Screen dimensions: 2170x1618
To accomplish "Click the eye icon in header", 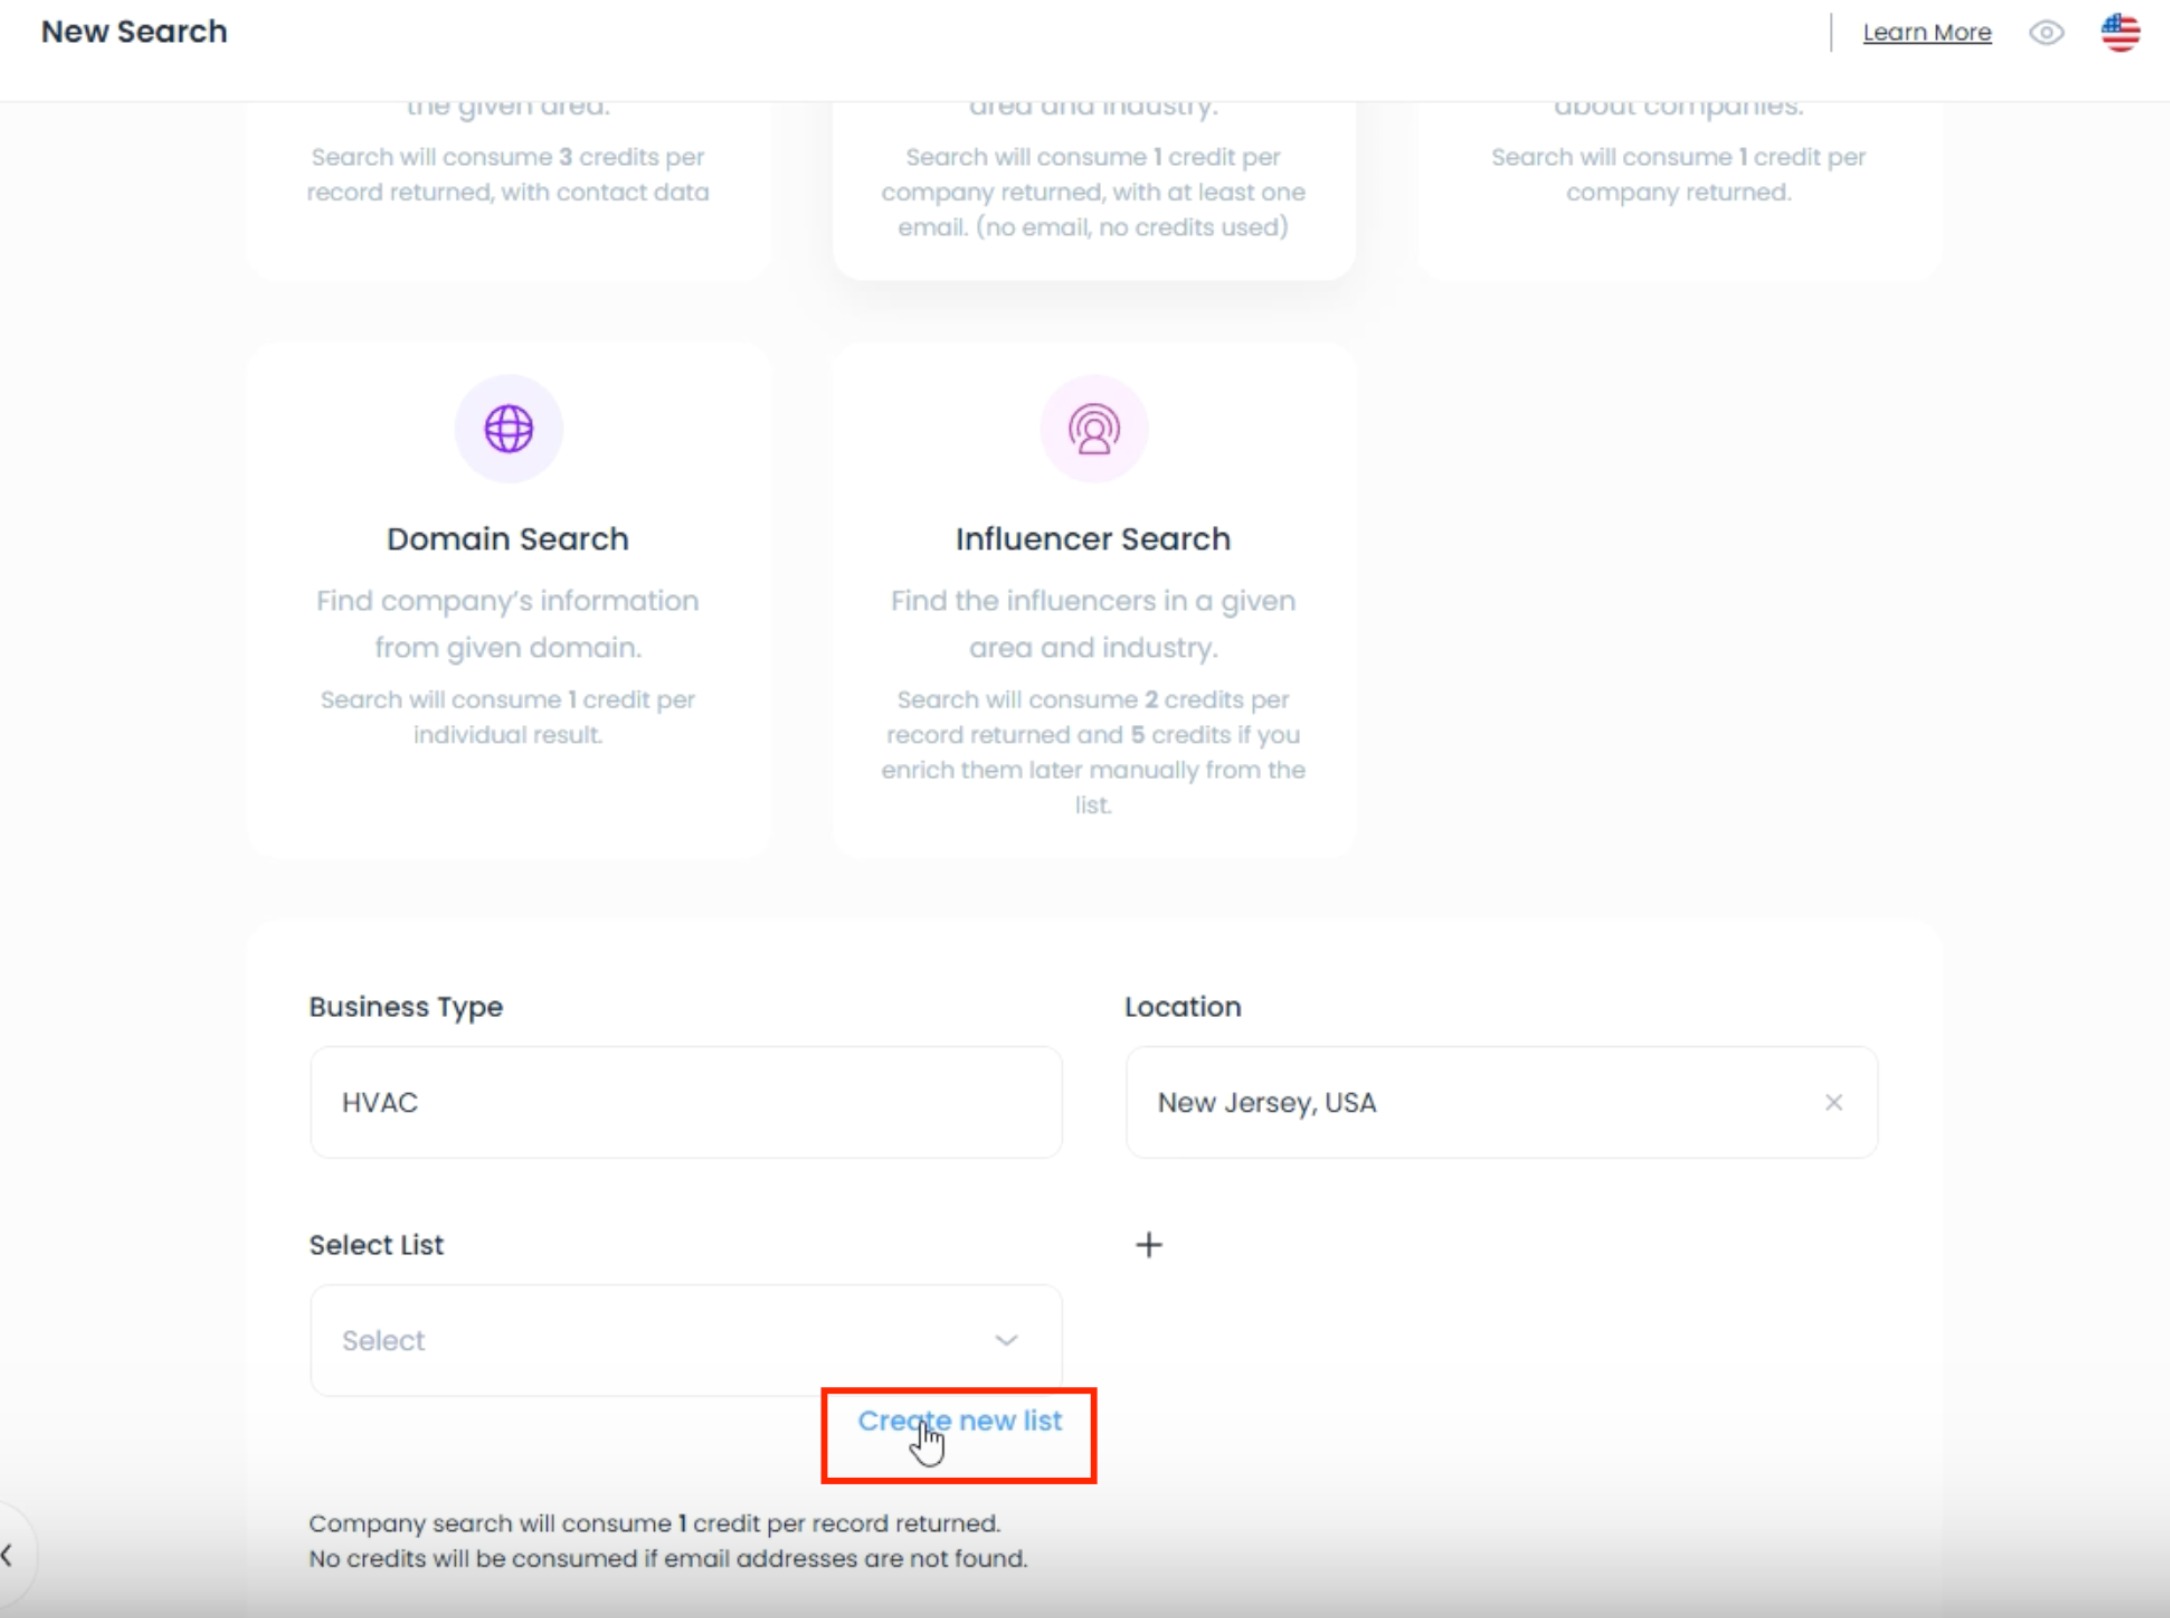I will [x=2046, y=33].
